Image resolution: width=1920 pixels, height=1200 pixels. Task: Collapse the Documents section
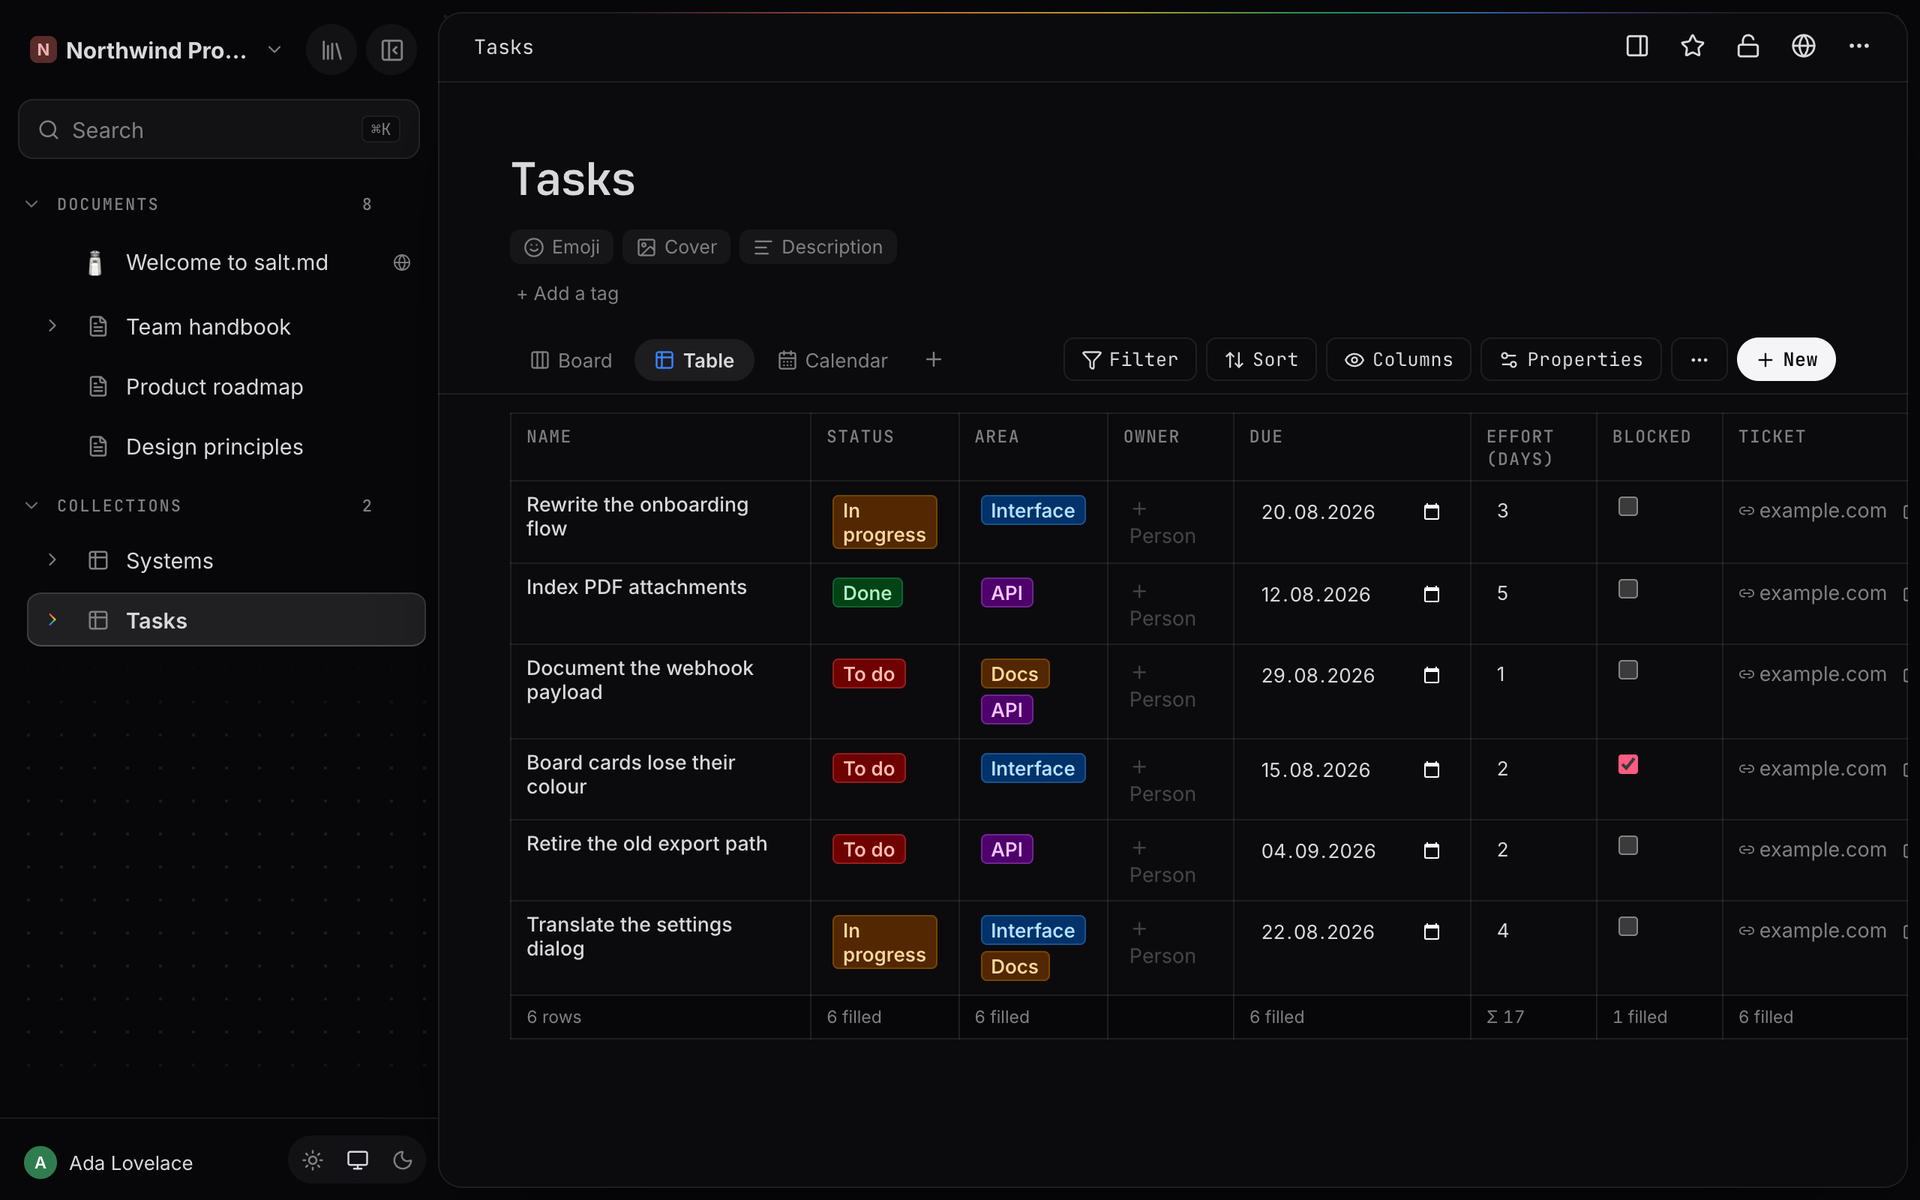coord(32,204)
